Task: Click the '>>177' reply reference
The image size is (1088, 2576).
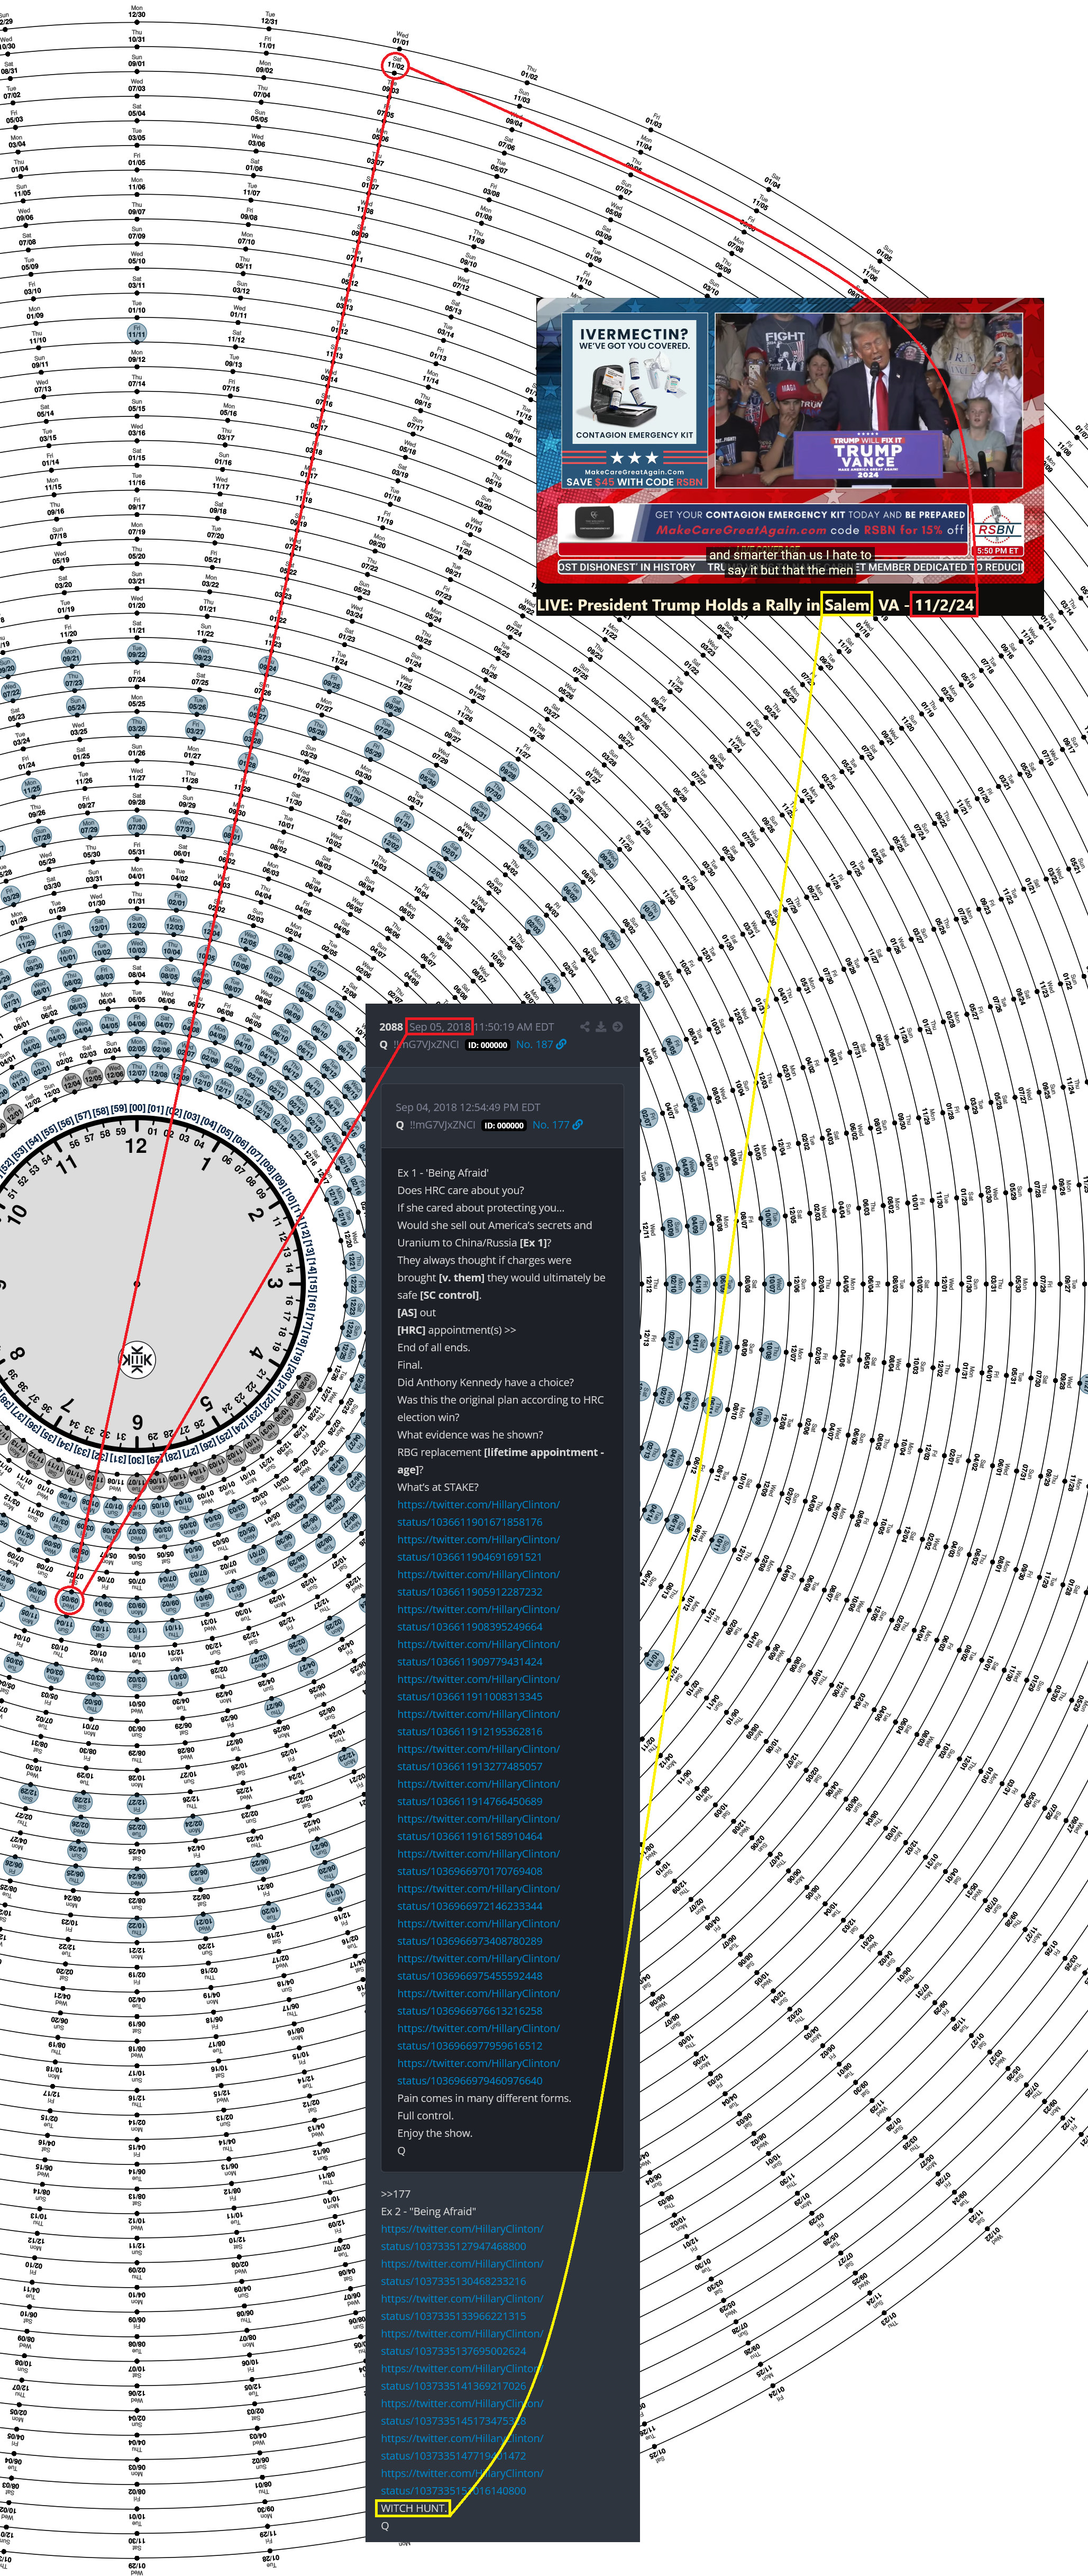Action: 396,2194
